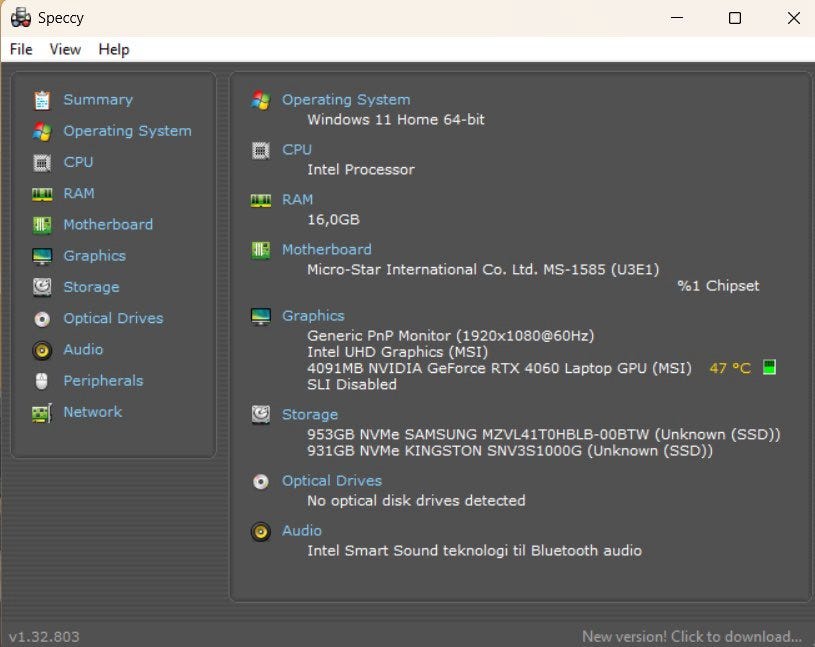This screenshot has height=647, width=815.
Task: Select Peripherals in the sidebar
Action: coord(103,380)
